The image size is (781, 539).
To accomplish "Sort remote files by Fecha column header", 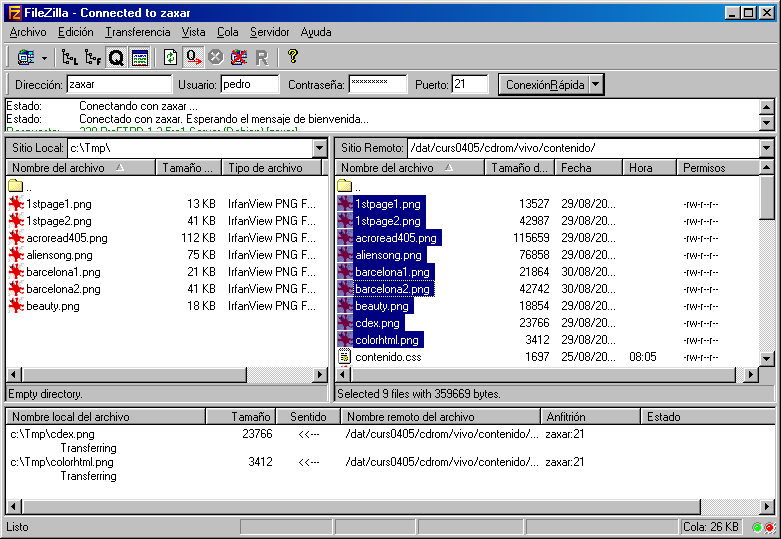I will [x=589, y=168].
